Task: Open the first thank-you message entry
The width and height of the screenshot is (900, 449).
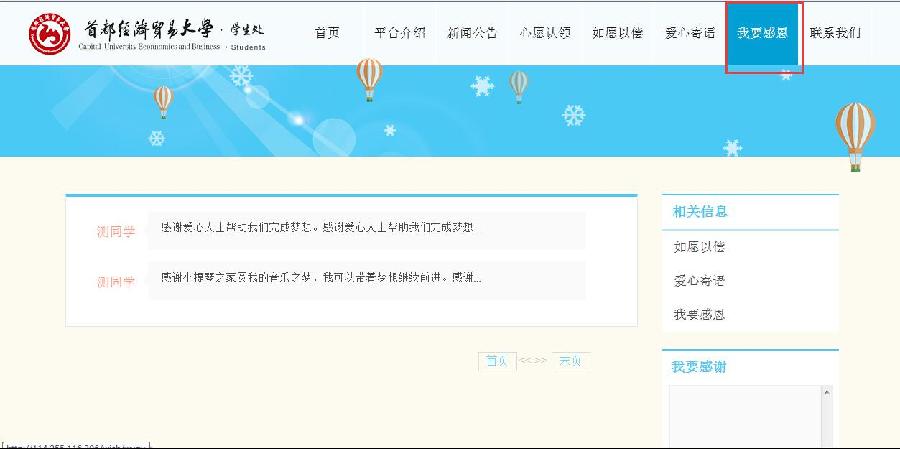Action: coord(367,230)
